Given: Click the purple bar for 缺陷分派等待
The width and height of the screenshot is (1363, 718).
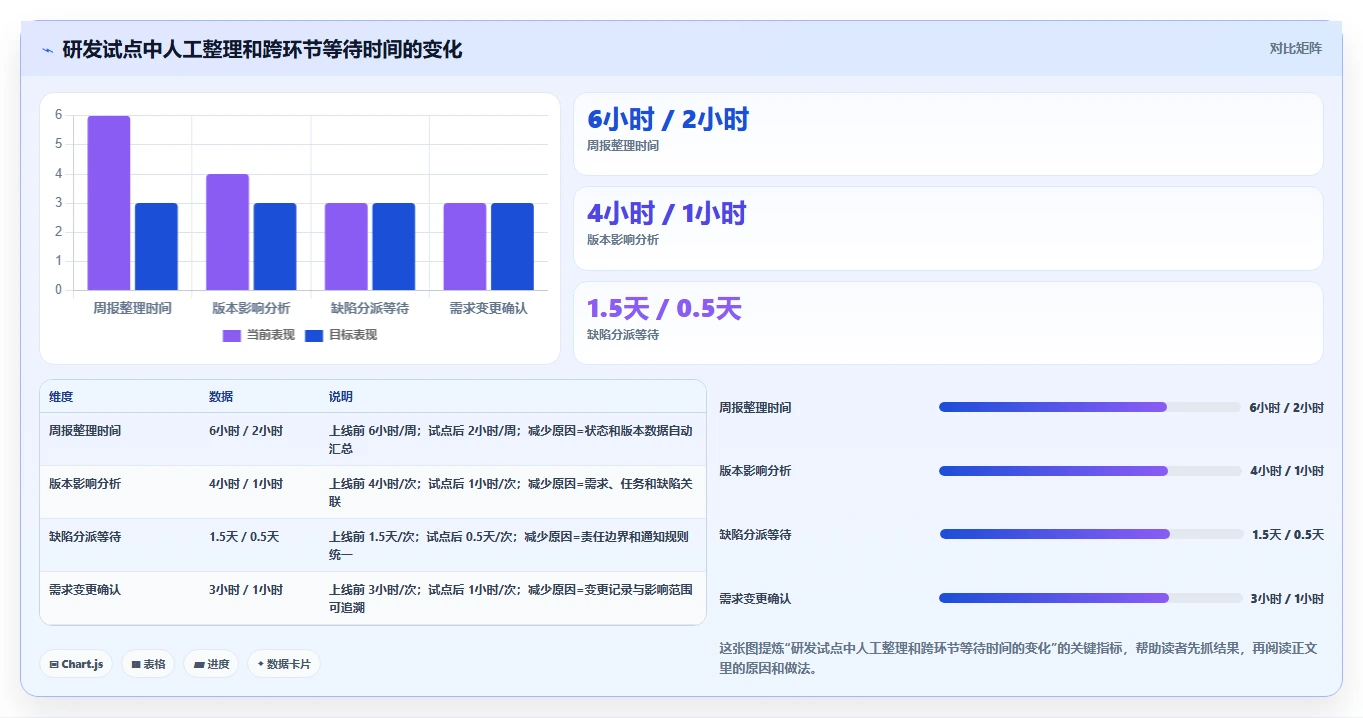Looking at the screenshot, I should click(x=346, y=247).
